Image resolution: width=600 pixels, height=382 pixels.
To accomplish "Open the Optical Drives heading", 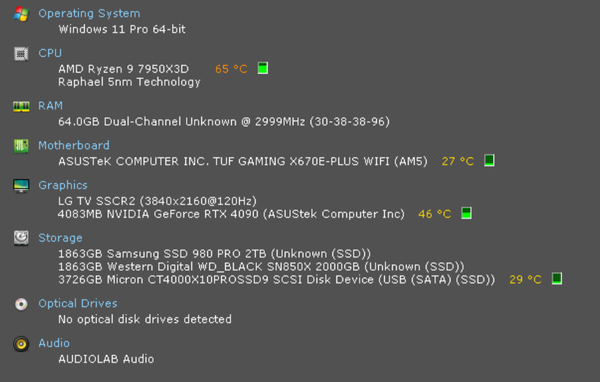I will (78, 304).
